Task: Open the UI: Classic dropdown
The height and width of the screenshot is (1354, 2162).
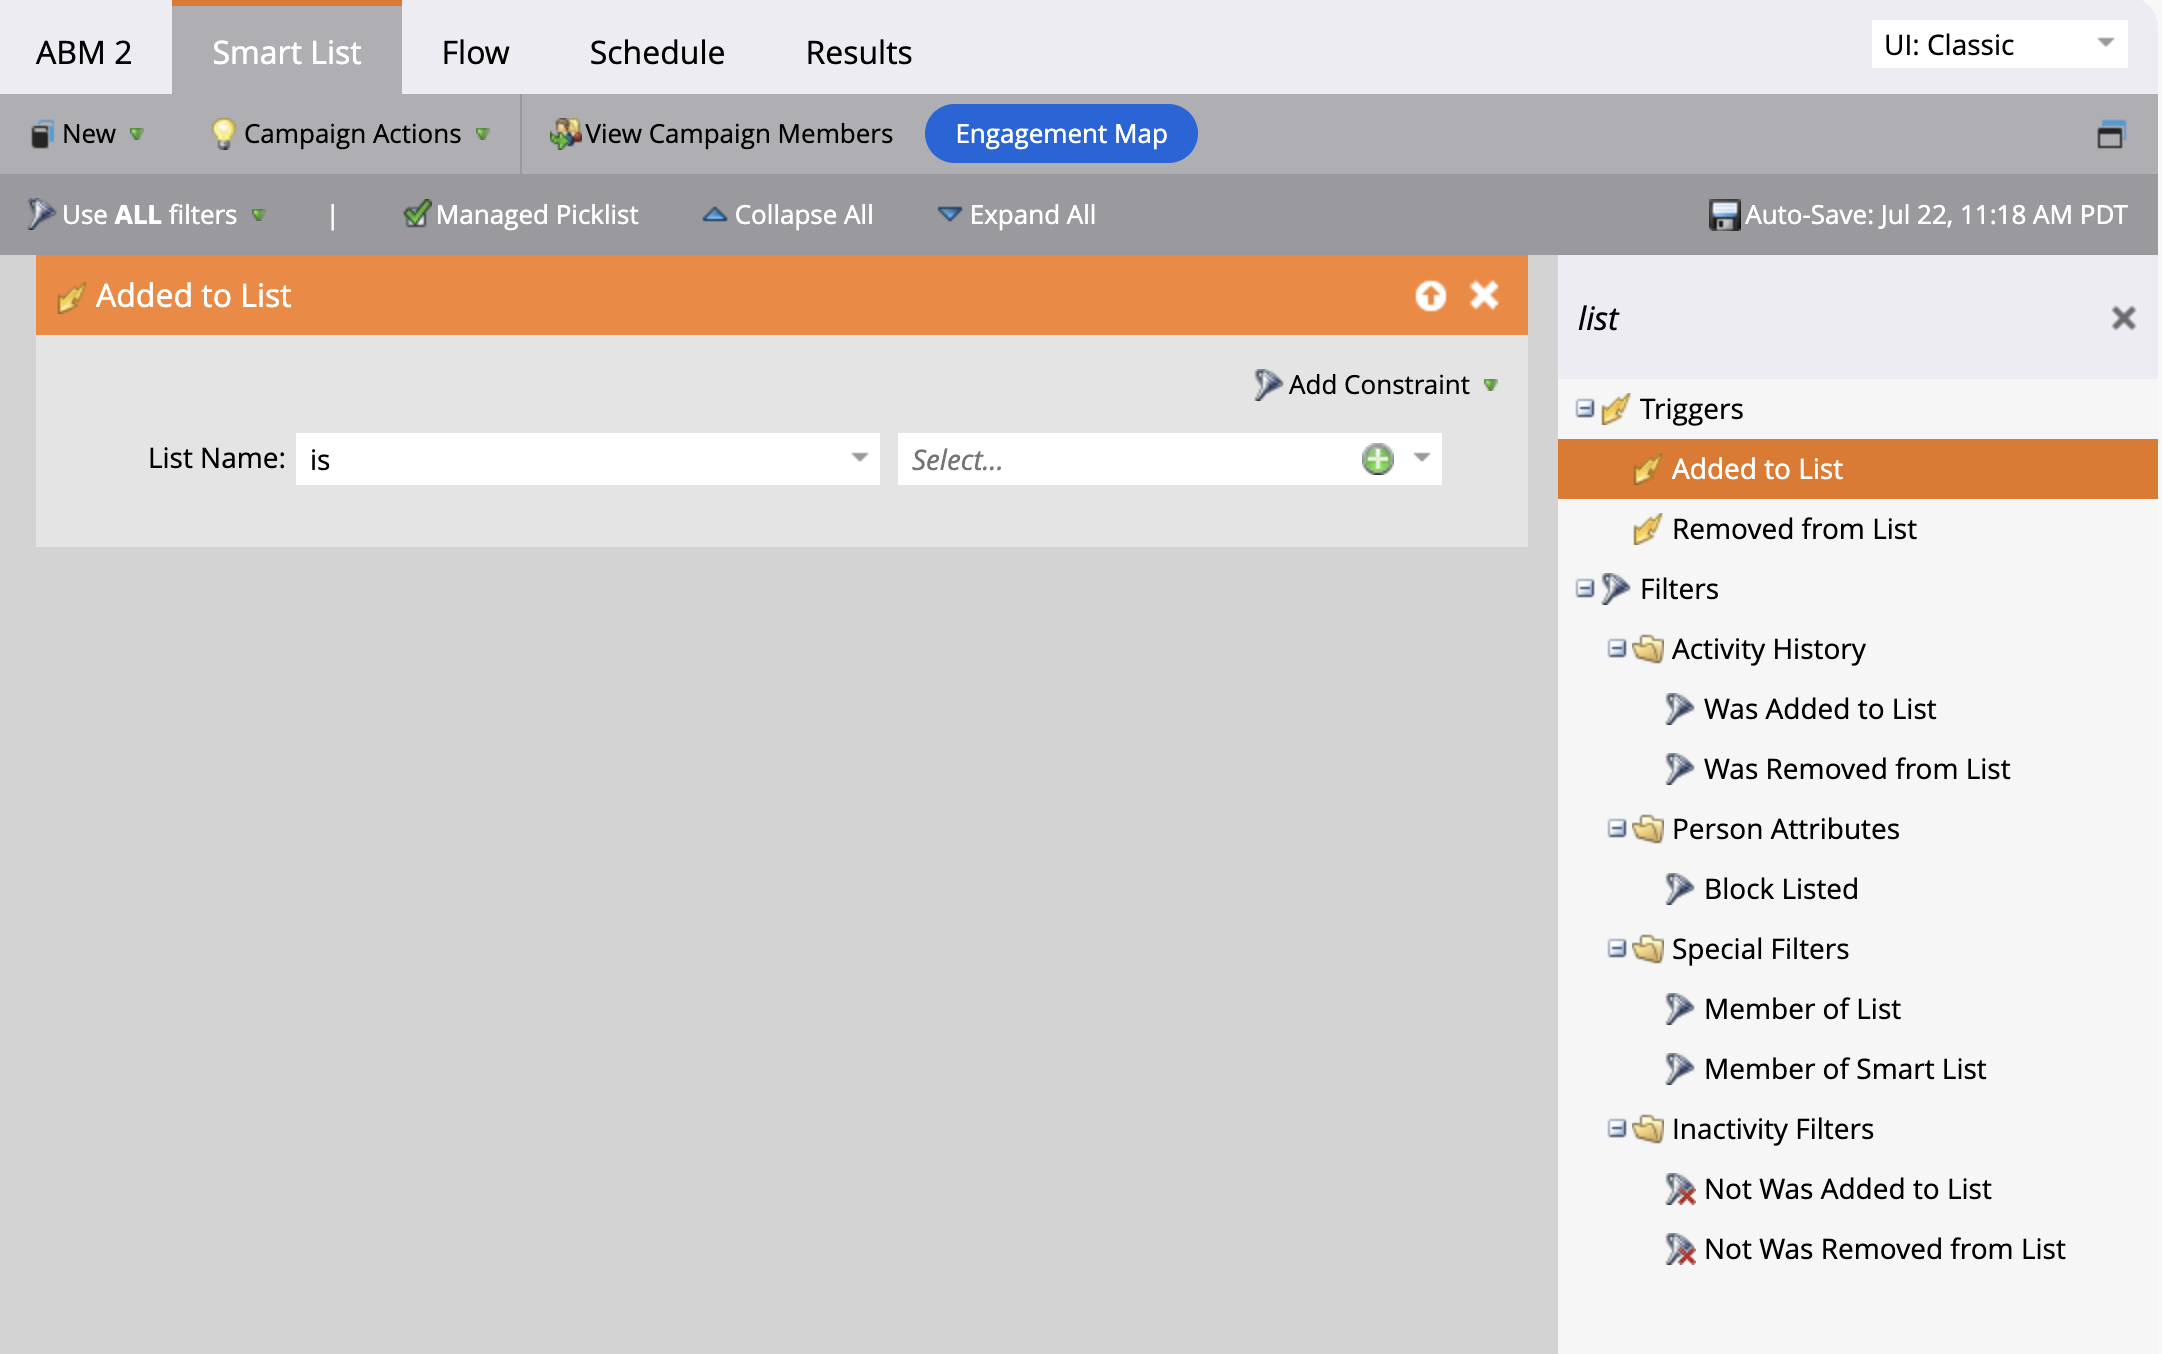Action: 1999,45
